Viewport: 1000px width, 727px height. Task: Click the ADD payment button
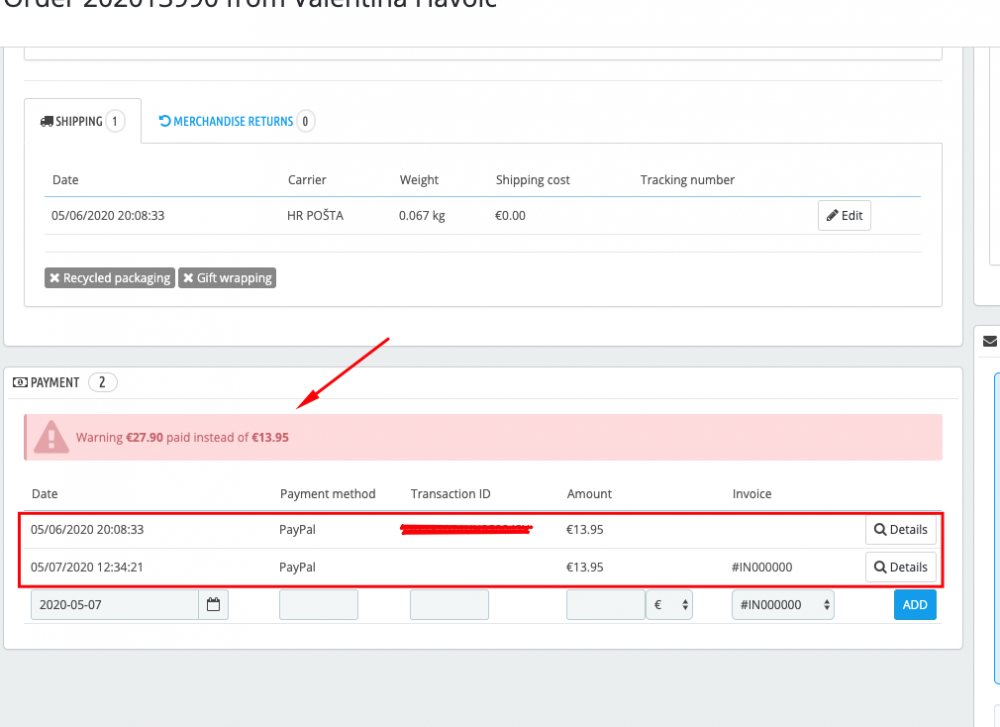tap(915, 605)
